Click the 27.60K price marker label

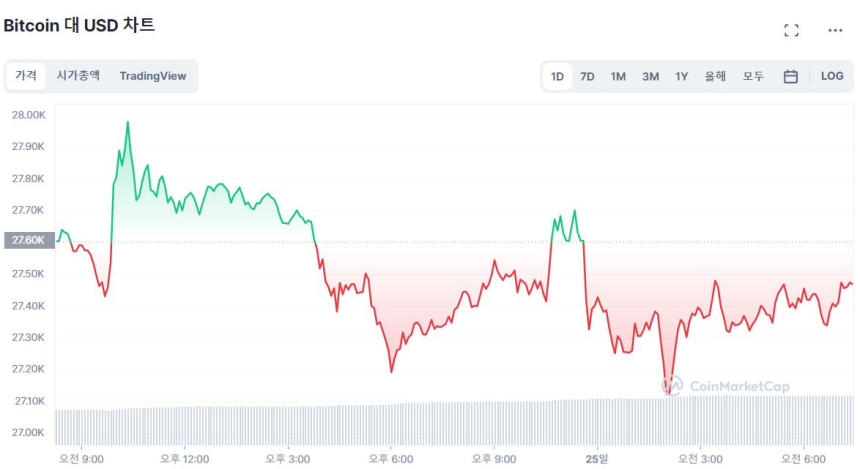click(x=27, y=240)
